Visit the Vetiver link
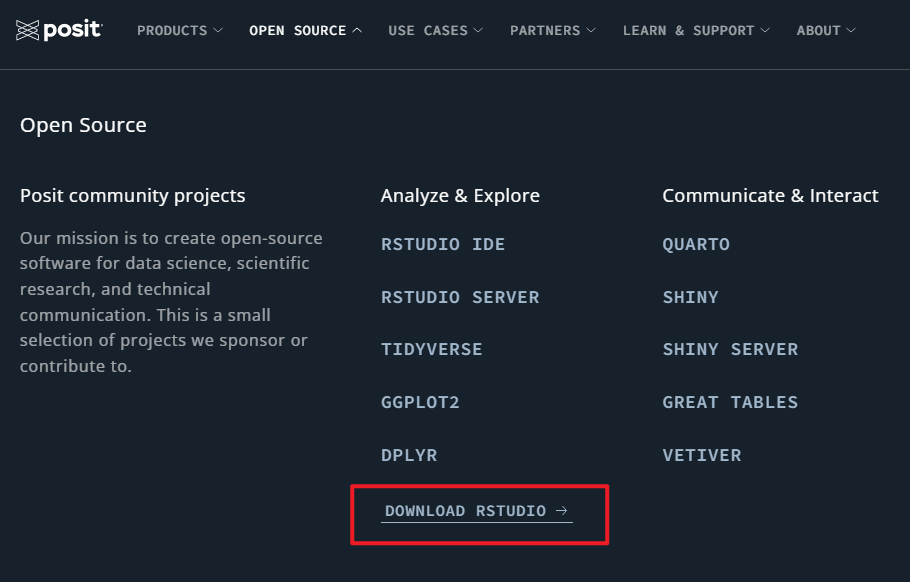The image size is (910, 582). click(701, 455)
